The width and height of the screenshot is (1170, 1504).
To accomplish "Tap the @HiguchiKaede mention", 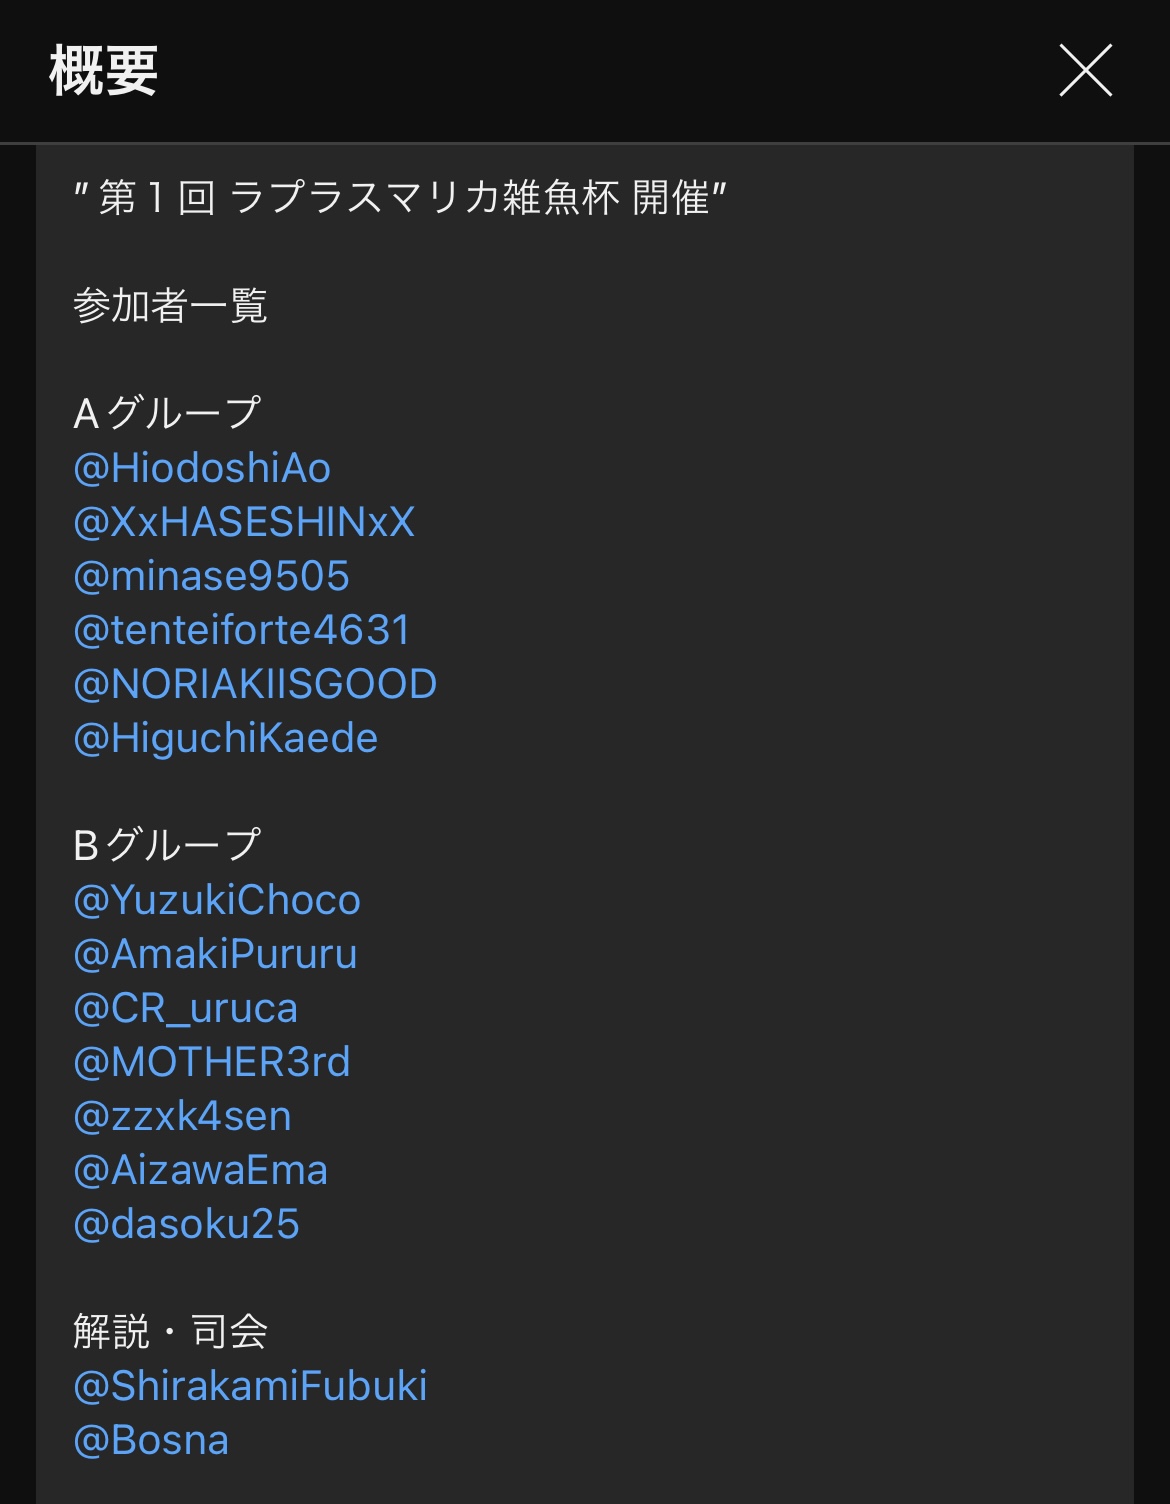I will 226,738.
